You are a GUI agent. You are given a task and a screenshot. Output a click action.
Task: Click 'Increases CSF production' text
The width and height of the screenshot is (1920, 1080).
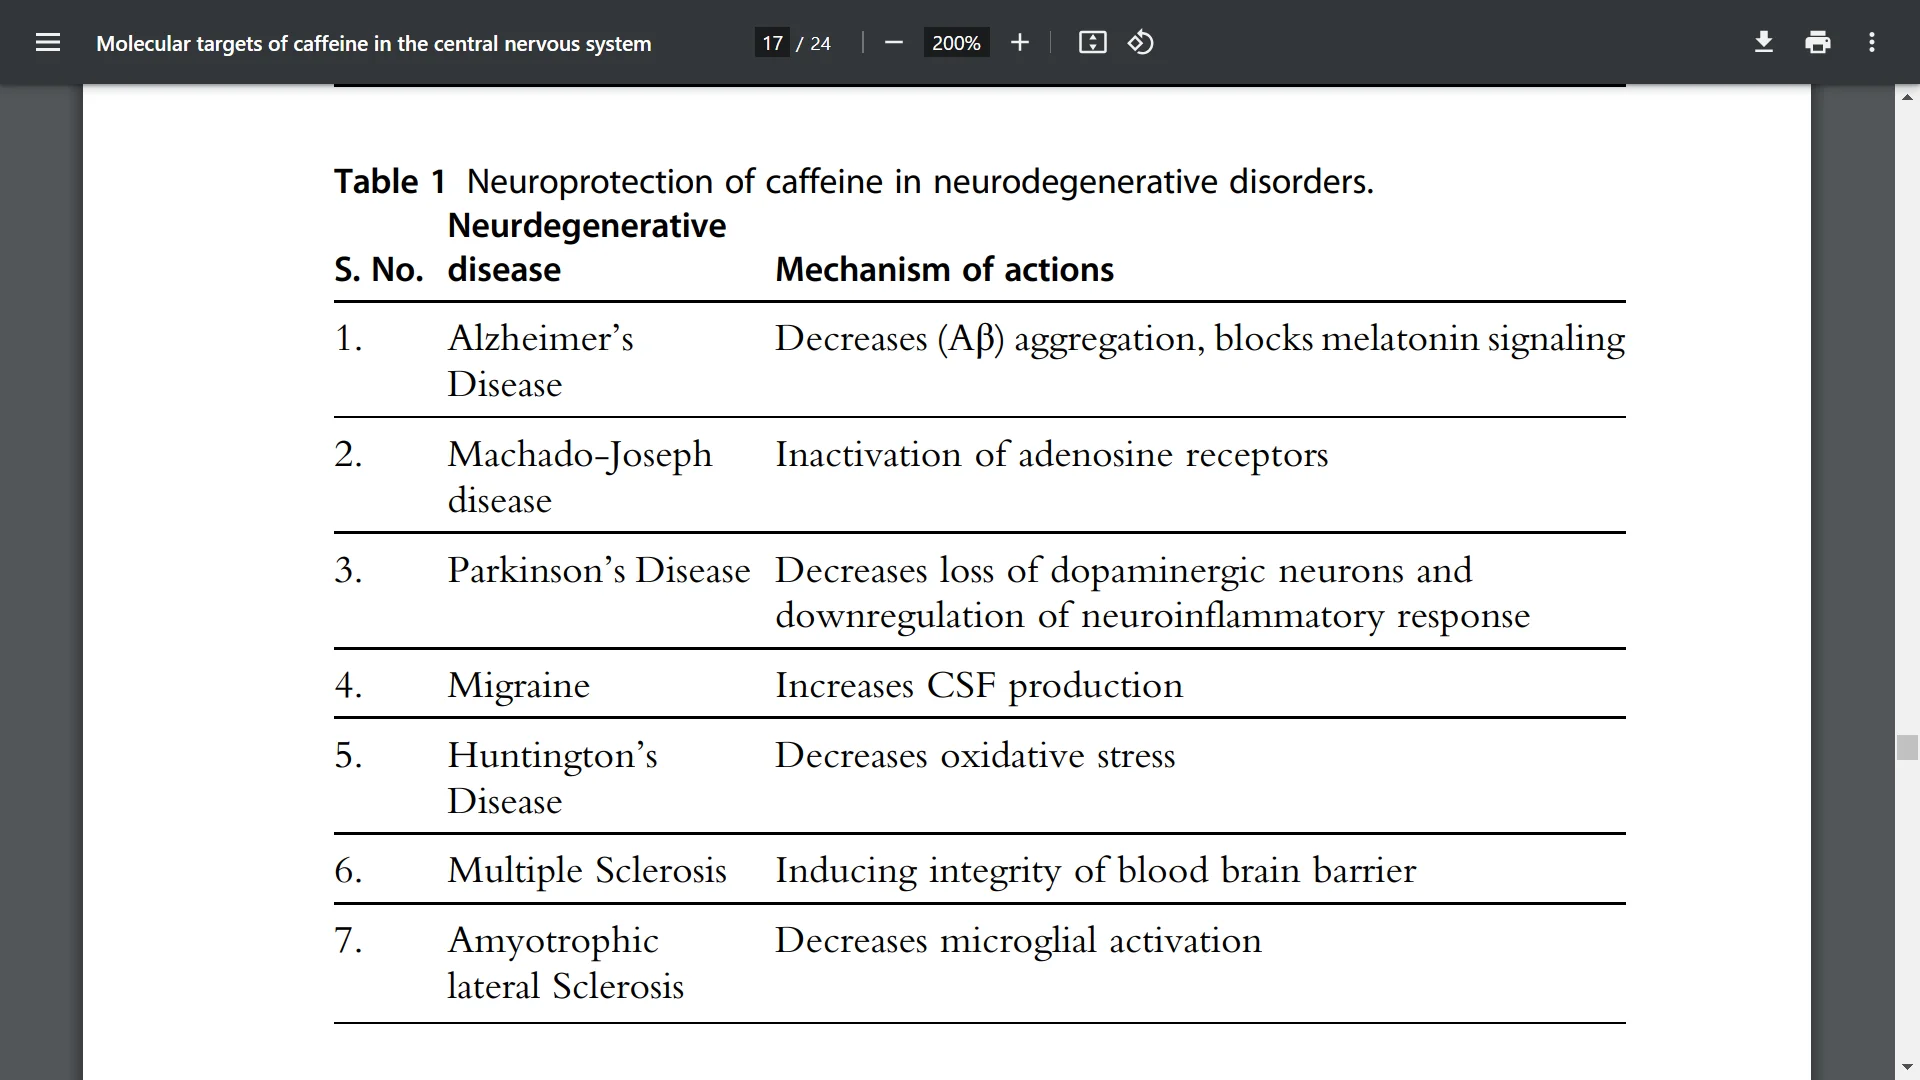click(978, 686)
